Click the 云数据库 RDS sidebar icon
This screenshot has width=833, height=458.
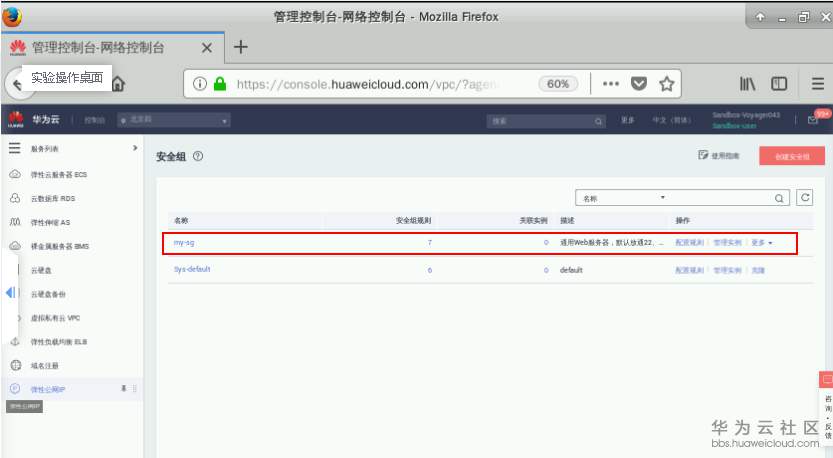coord(15,198)
